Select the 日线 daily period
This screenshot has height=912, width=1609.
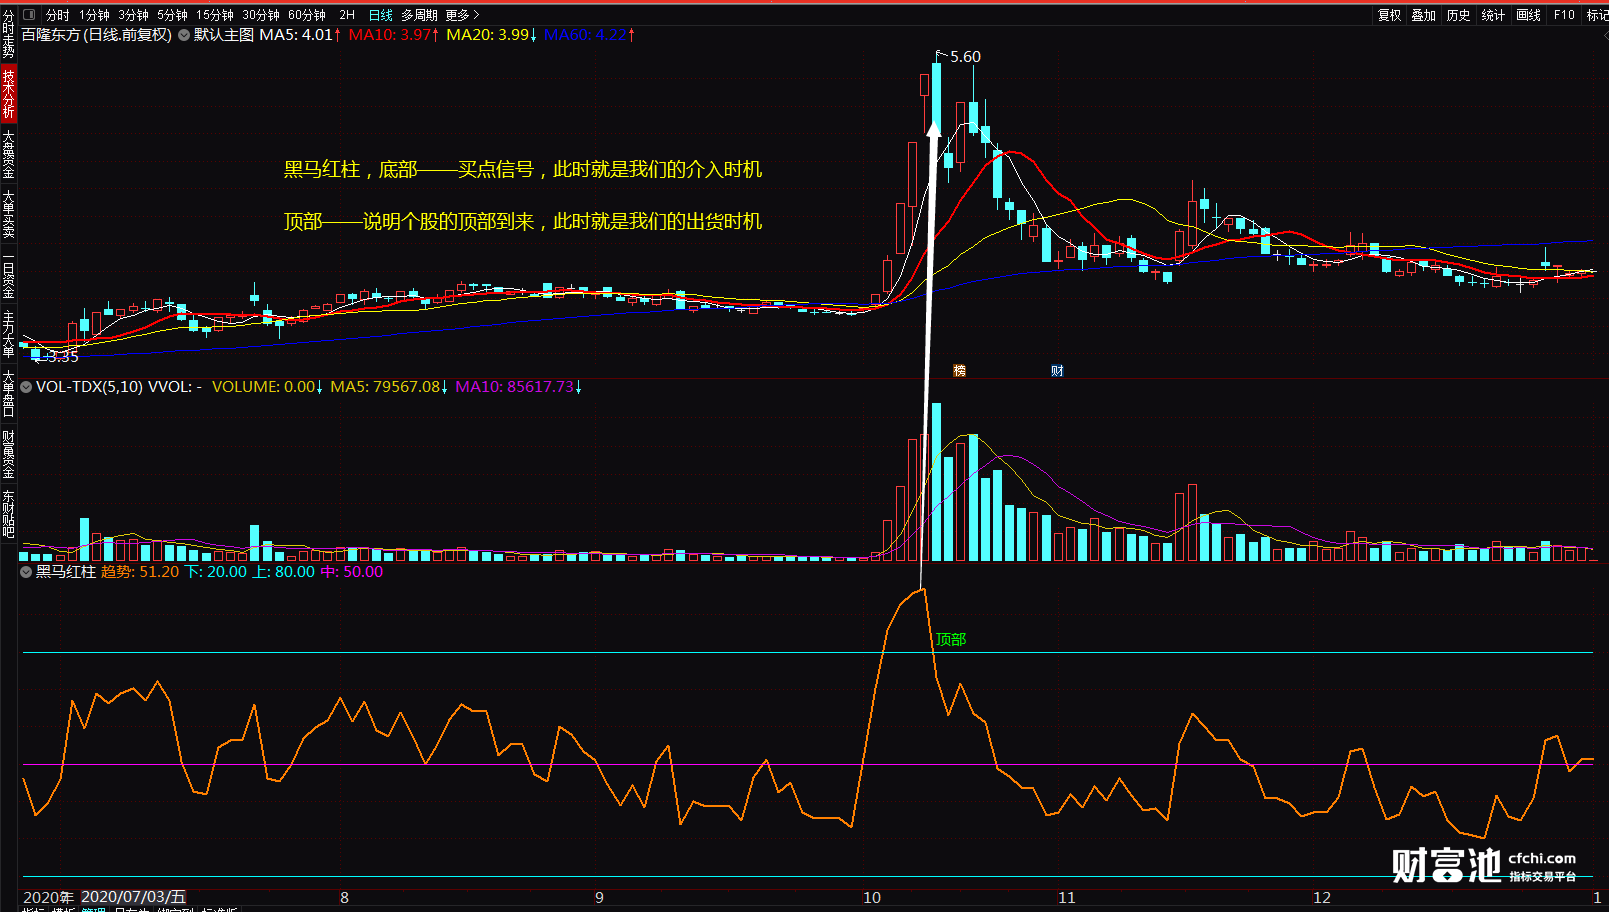[x=381, y=15]
